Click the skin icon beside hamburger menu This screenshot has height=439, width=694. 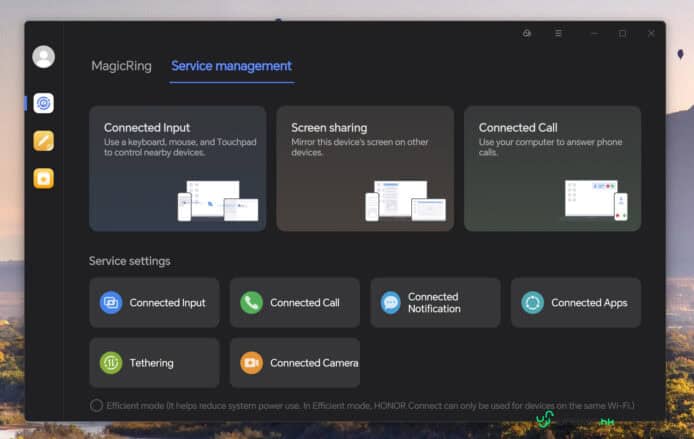tap(527, 33)
